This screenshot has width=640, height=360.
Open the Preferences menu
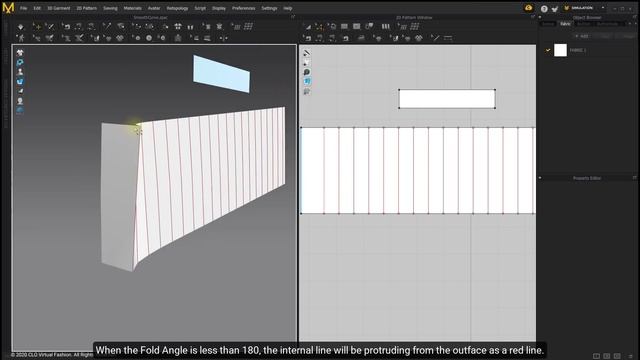[x=244, y=8]
